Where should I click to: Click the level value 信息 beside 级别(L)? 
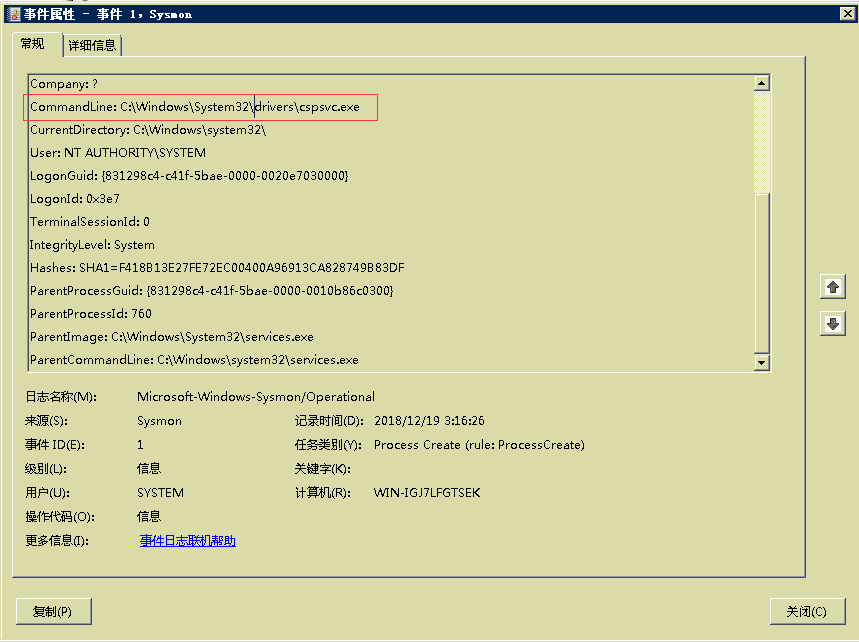pyautogui.click(x=148, y=468)
